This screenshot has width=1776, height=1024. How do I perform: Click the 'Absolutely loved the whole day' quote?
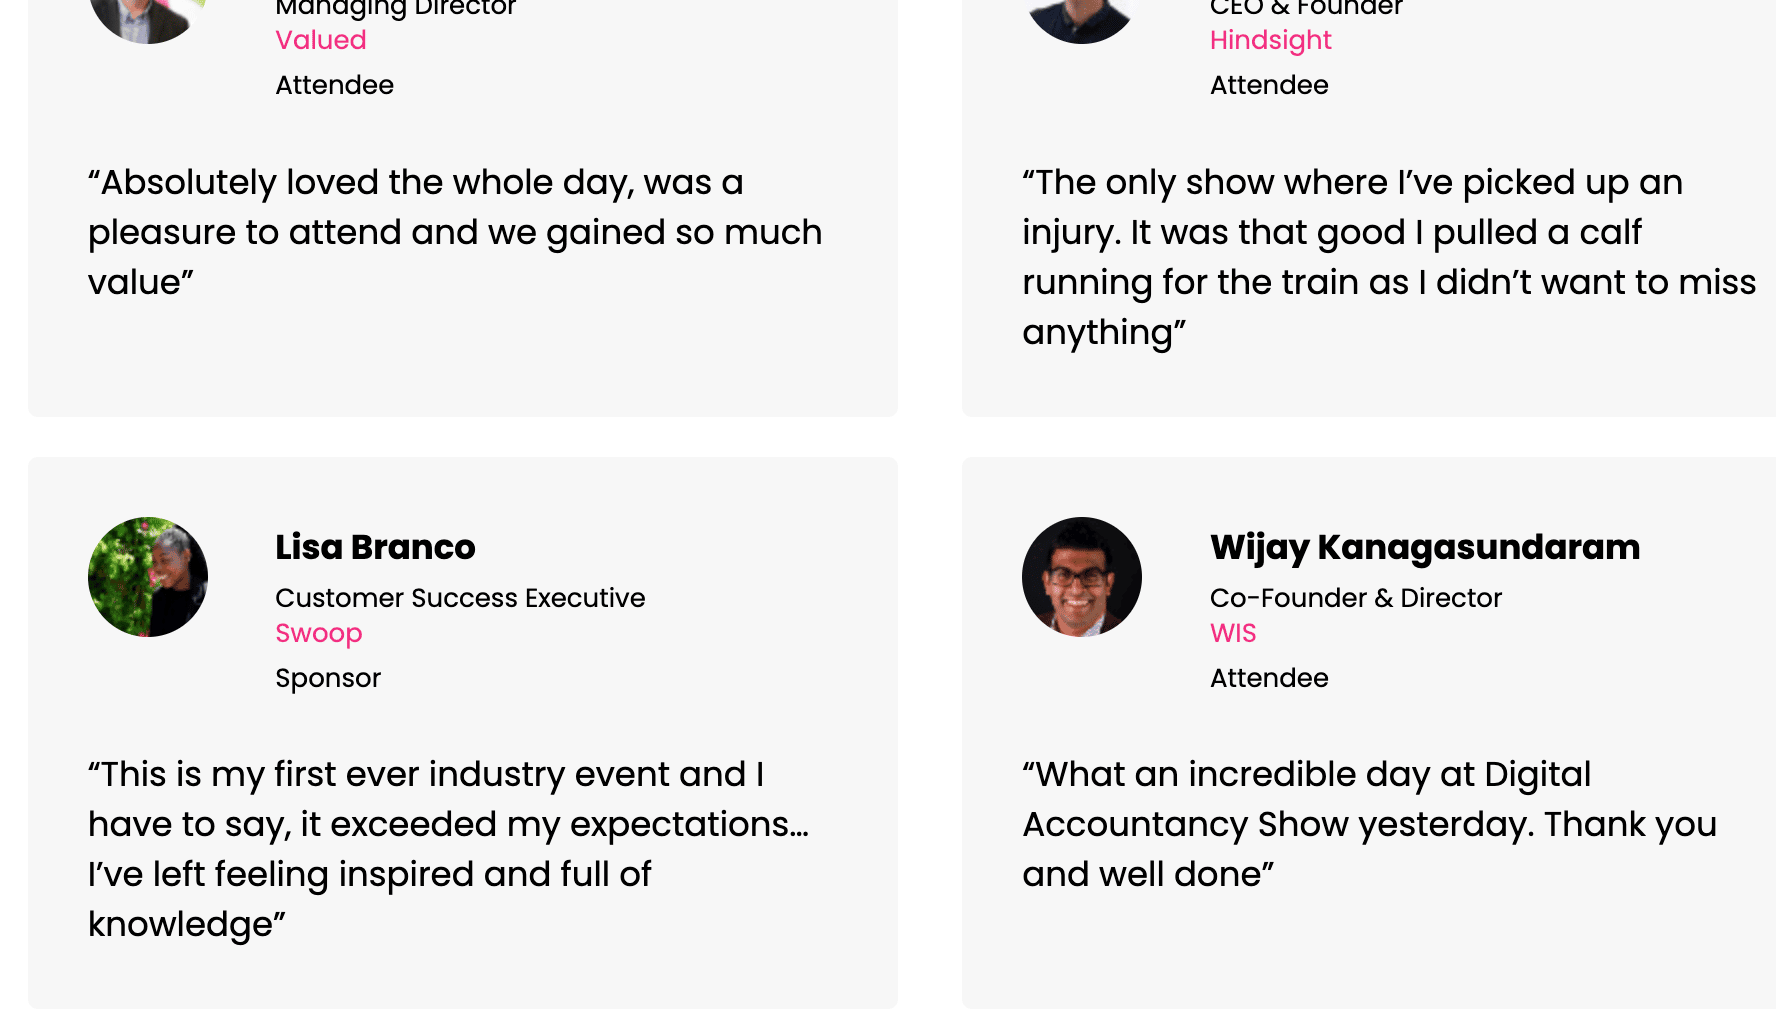pyautogui.click(x=455, y=232)
